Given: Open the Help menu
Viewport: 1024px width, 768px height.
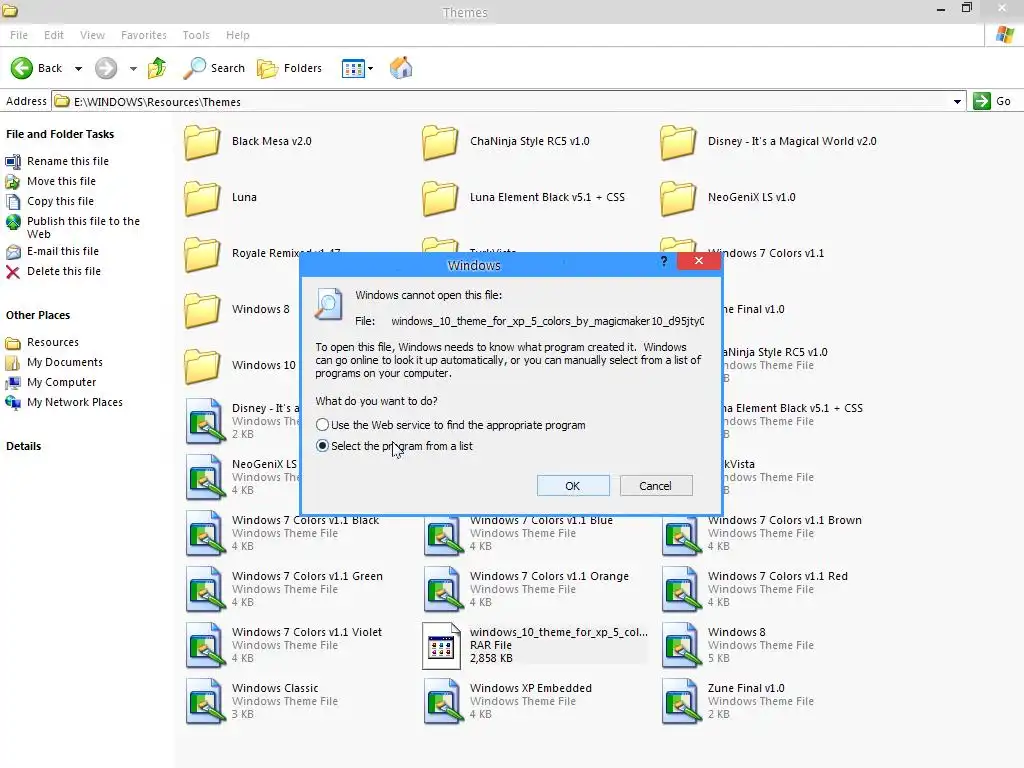Looking at the screenshot, I should 238,35.
